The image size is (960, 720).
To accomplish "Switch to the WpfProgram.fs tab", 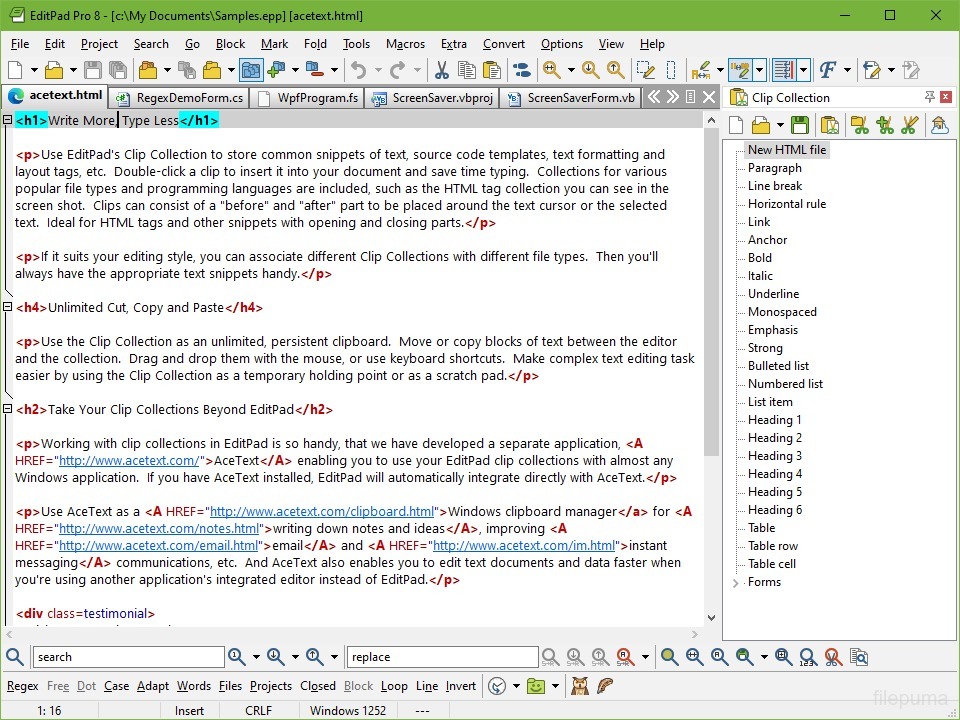I will point(309,98).
